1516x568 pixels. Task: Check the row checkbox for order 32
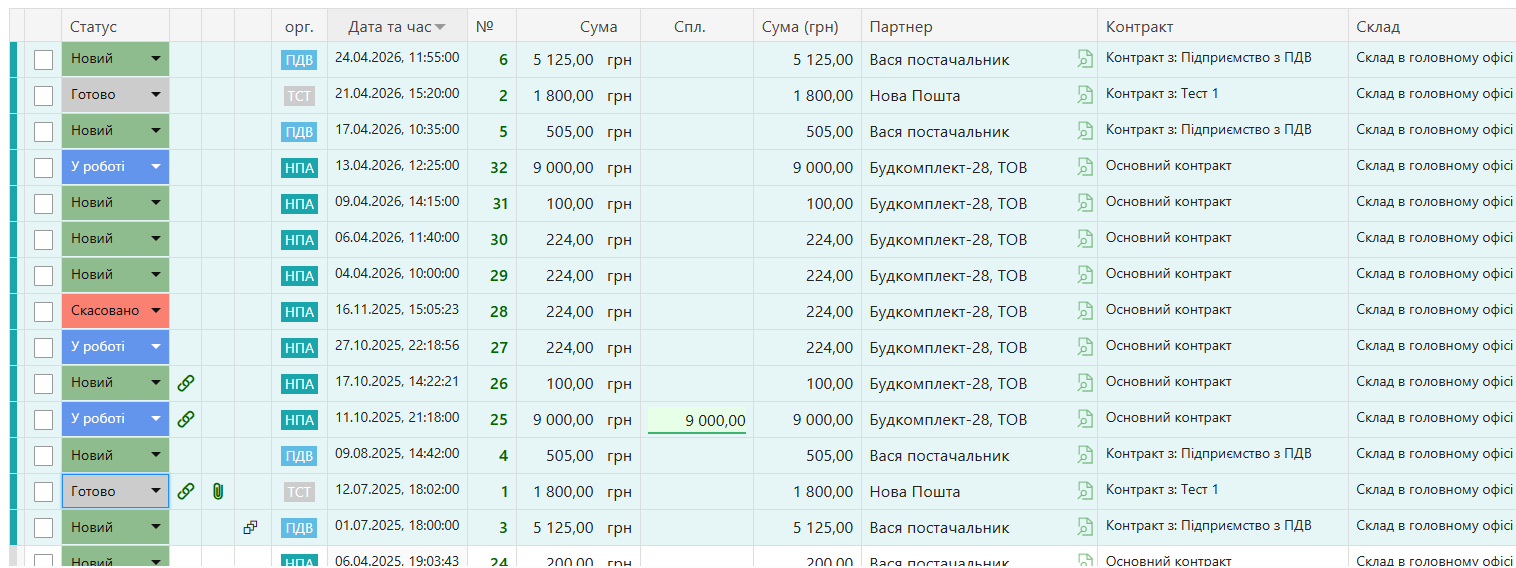point(43,168)
